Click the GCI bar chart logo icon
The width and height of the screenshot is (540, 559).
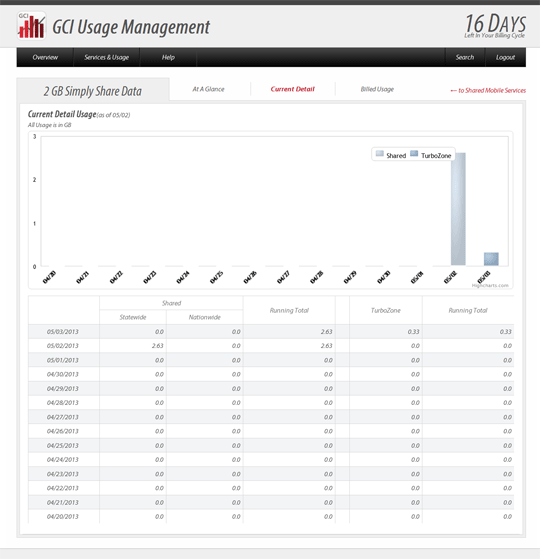pyautogui.click(x=31, y=26)
